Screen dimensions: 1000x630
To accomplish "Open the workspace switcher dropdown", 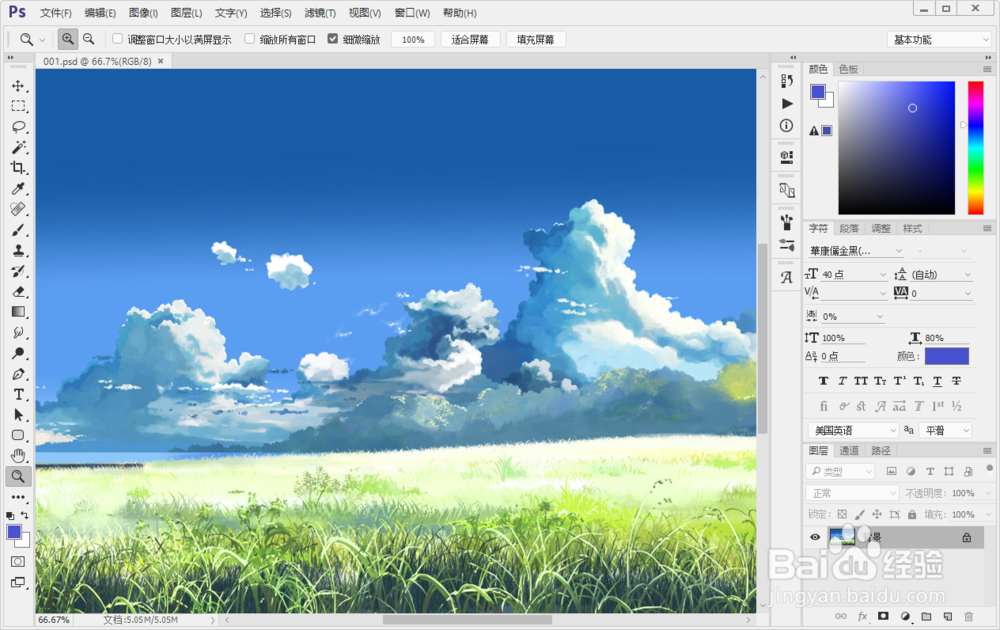I will point(939,40).
